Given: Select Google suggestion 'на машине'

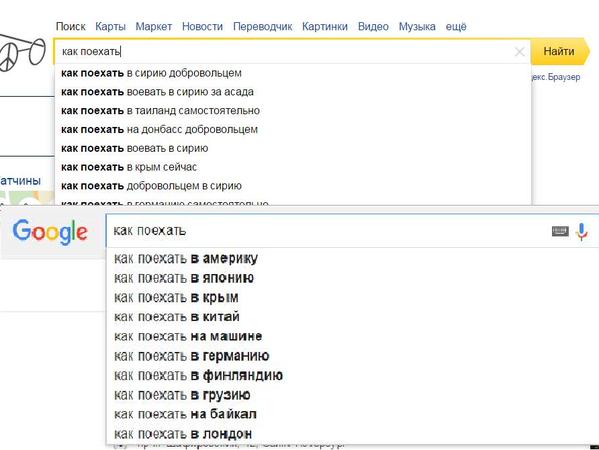Looking at the screenshot, I should [x=352, y=336].
